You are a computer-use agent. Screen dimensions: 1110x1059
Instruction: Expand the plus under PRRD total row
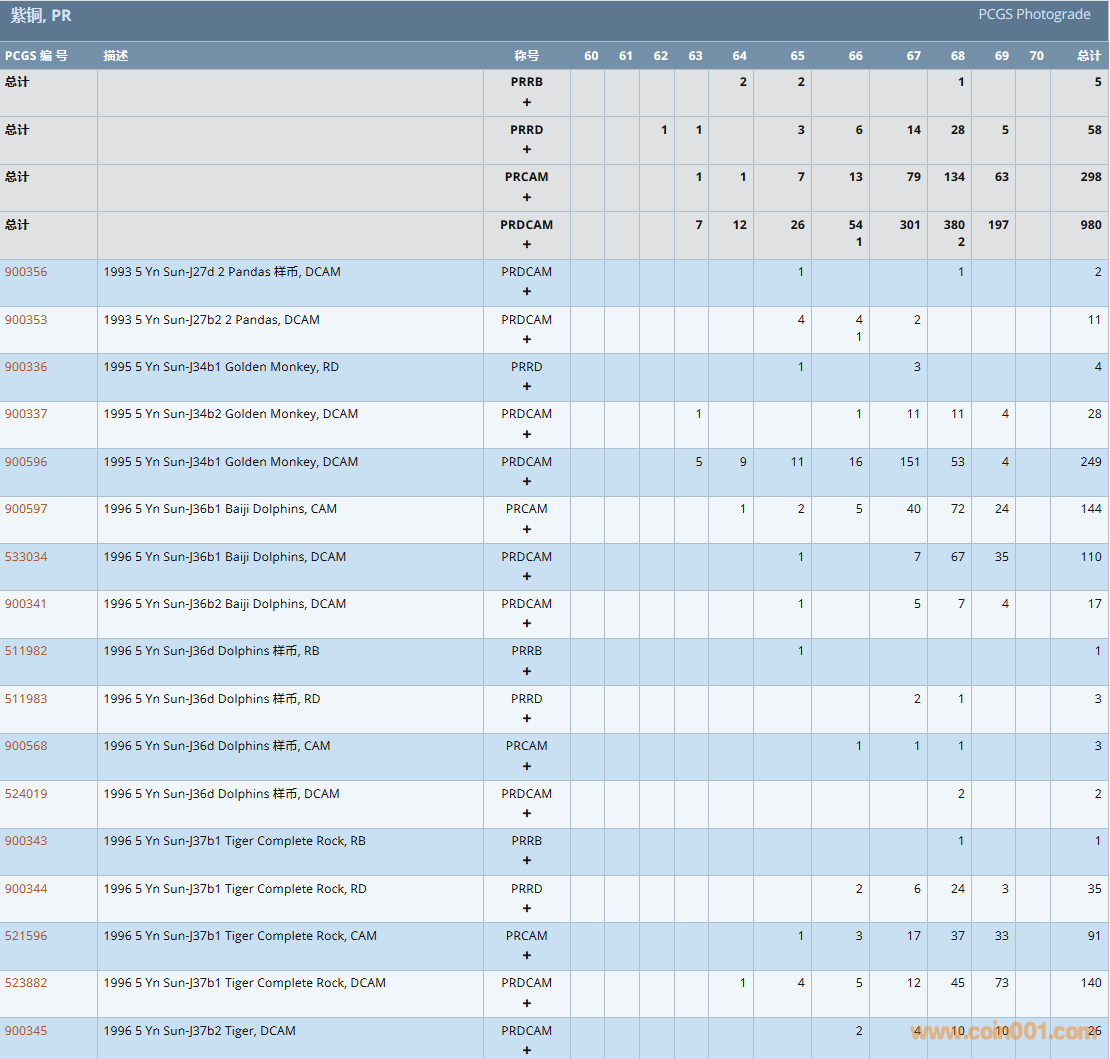(x=527, y=150)
